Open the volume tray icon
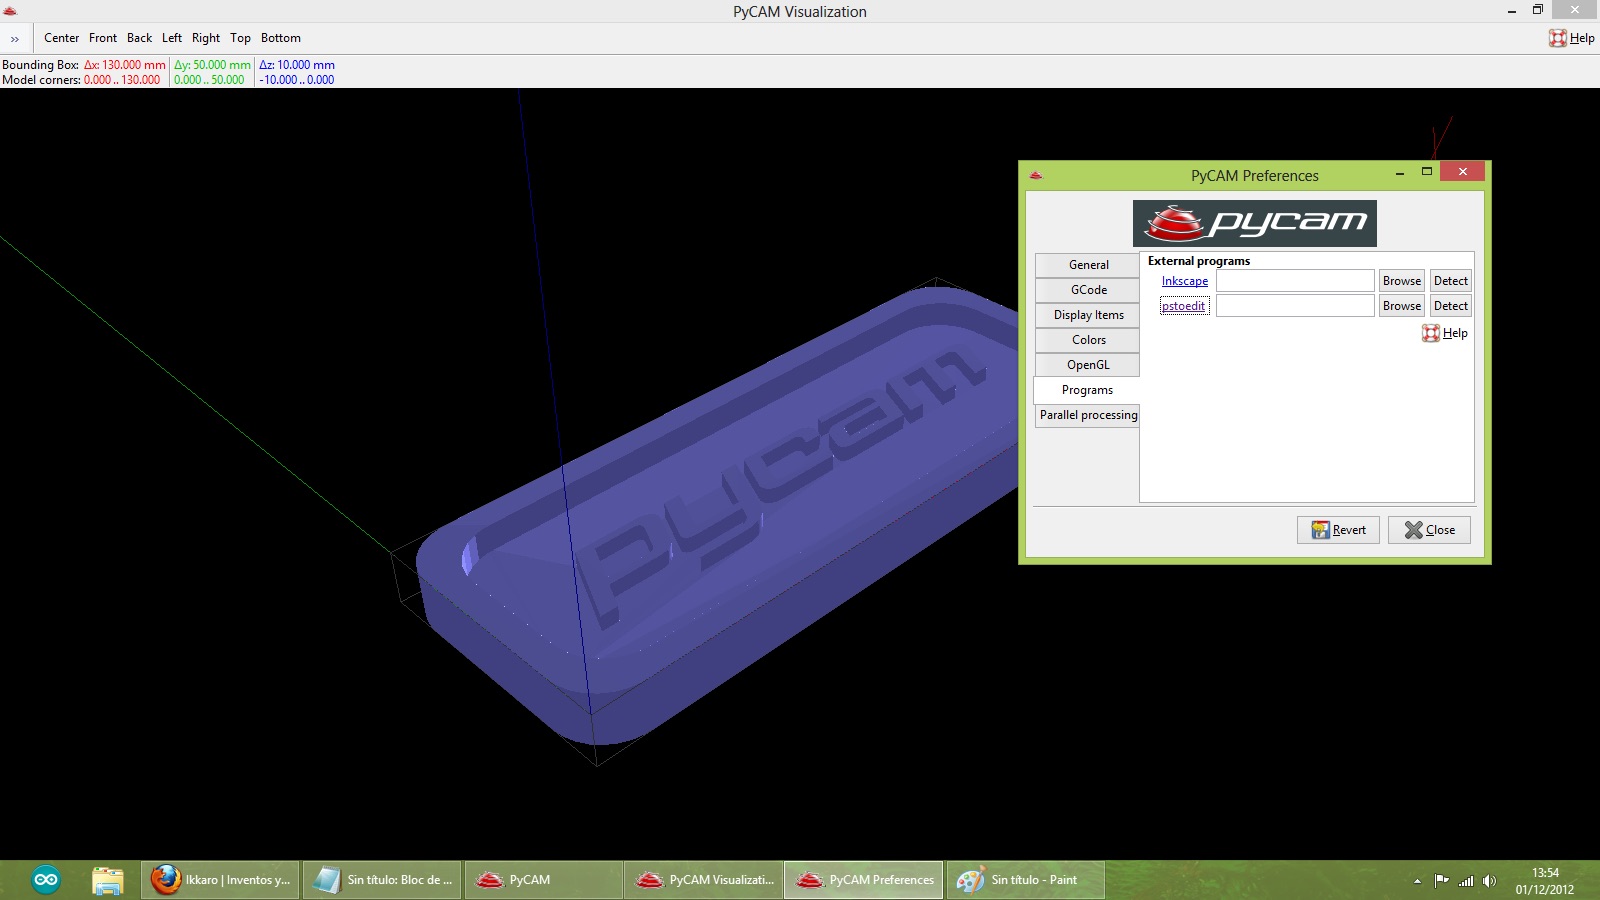 1490,881
